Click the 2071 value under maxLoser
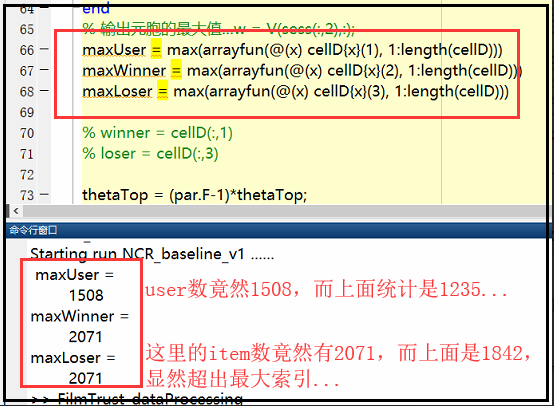 pos(86,378)
